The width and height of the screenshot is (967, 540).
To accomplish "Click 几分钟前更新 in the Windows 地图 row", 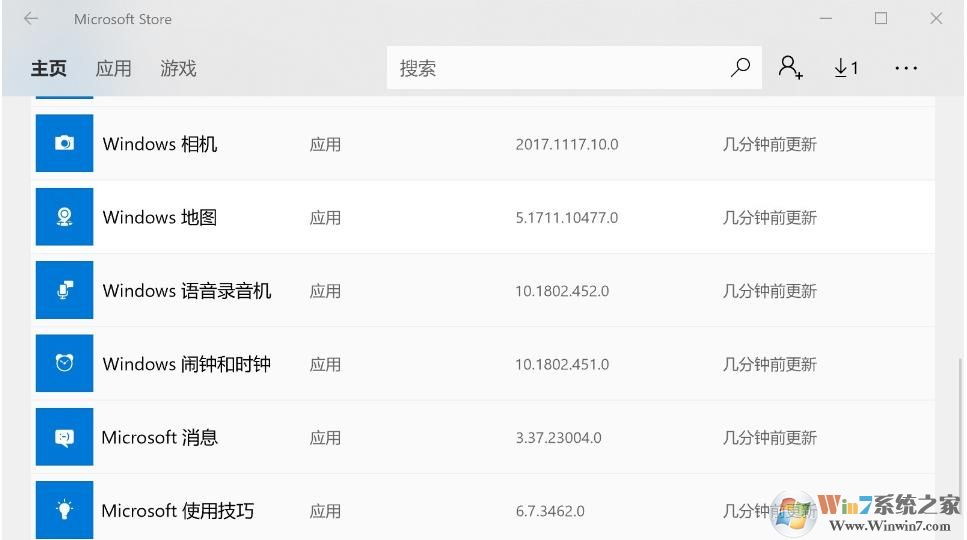I will pos(770,218).
